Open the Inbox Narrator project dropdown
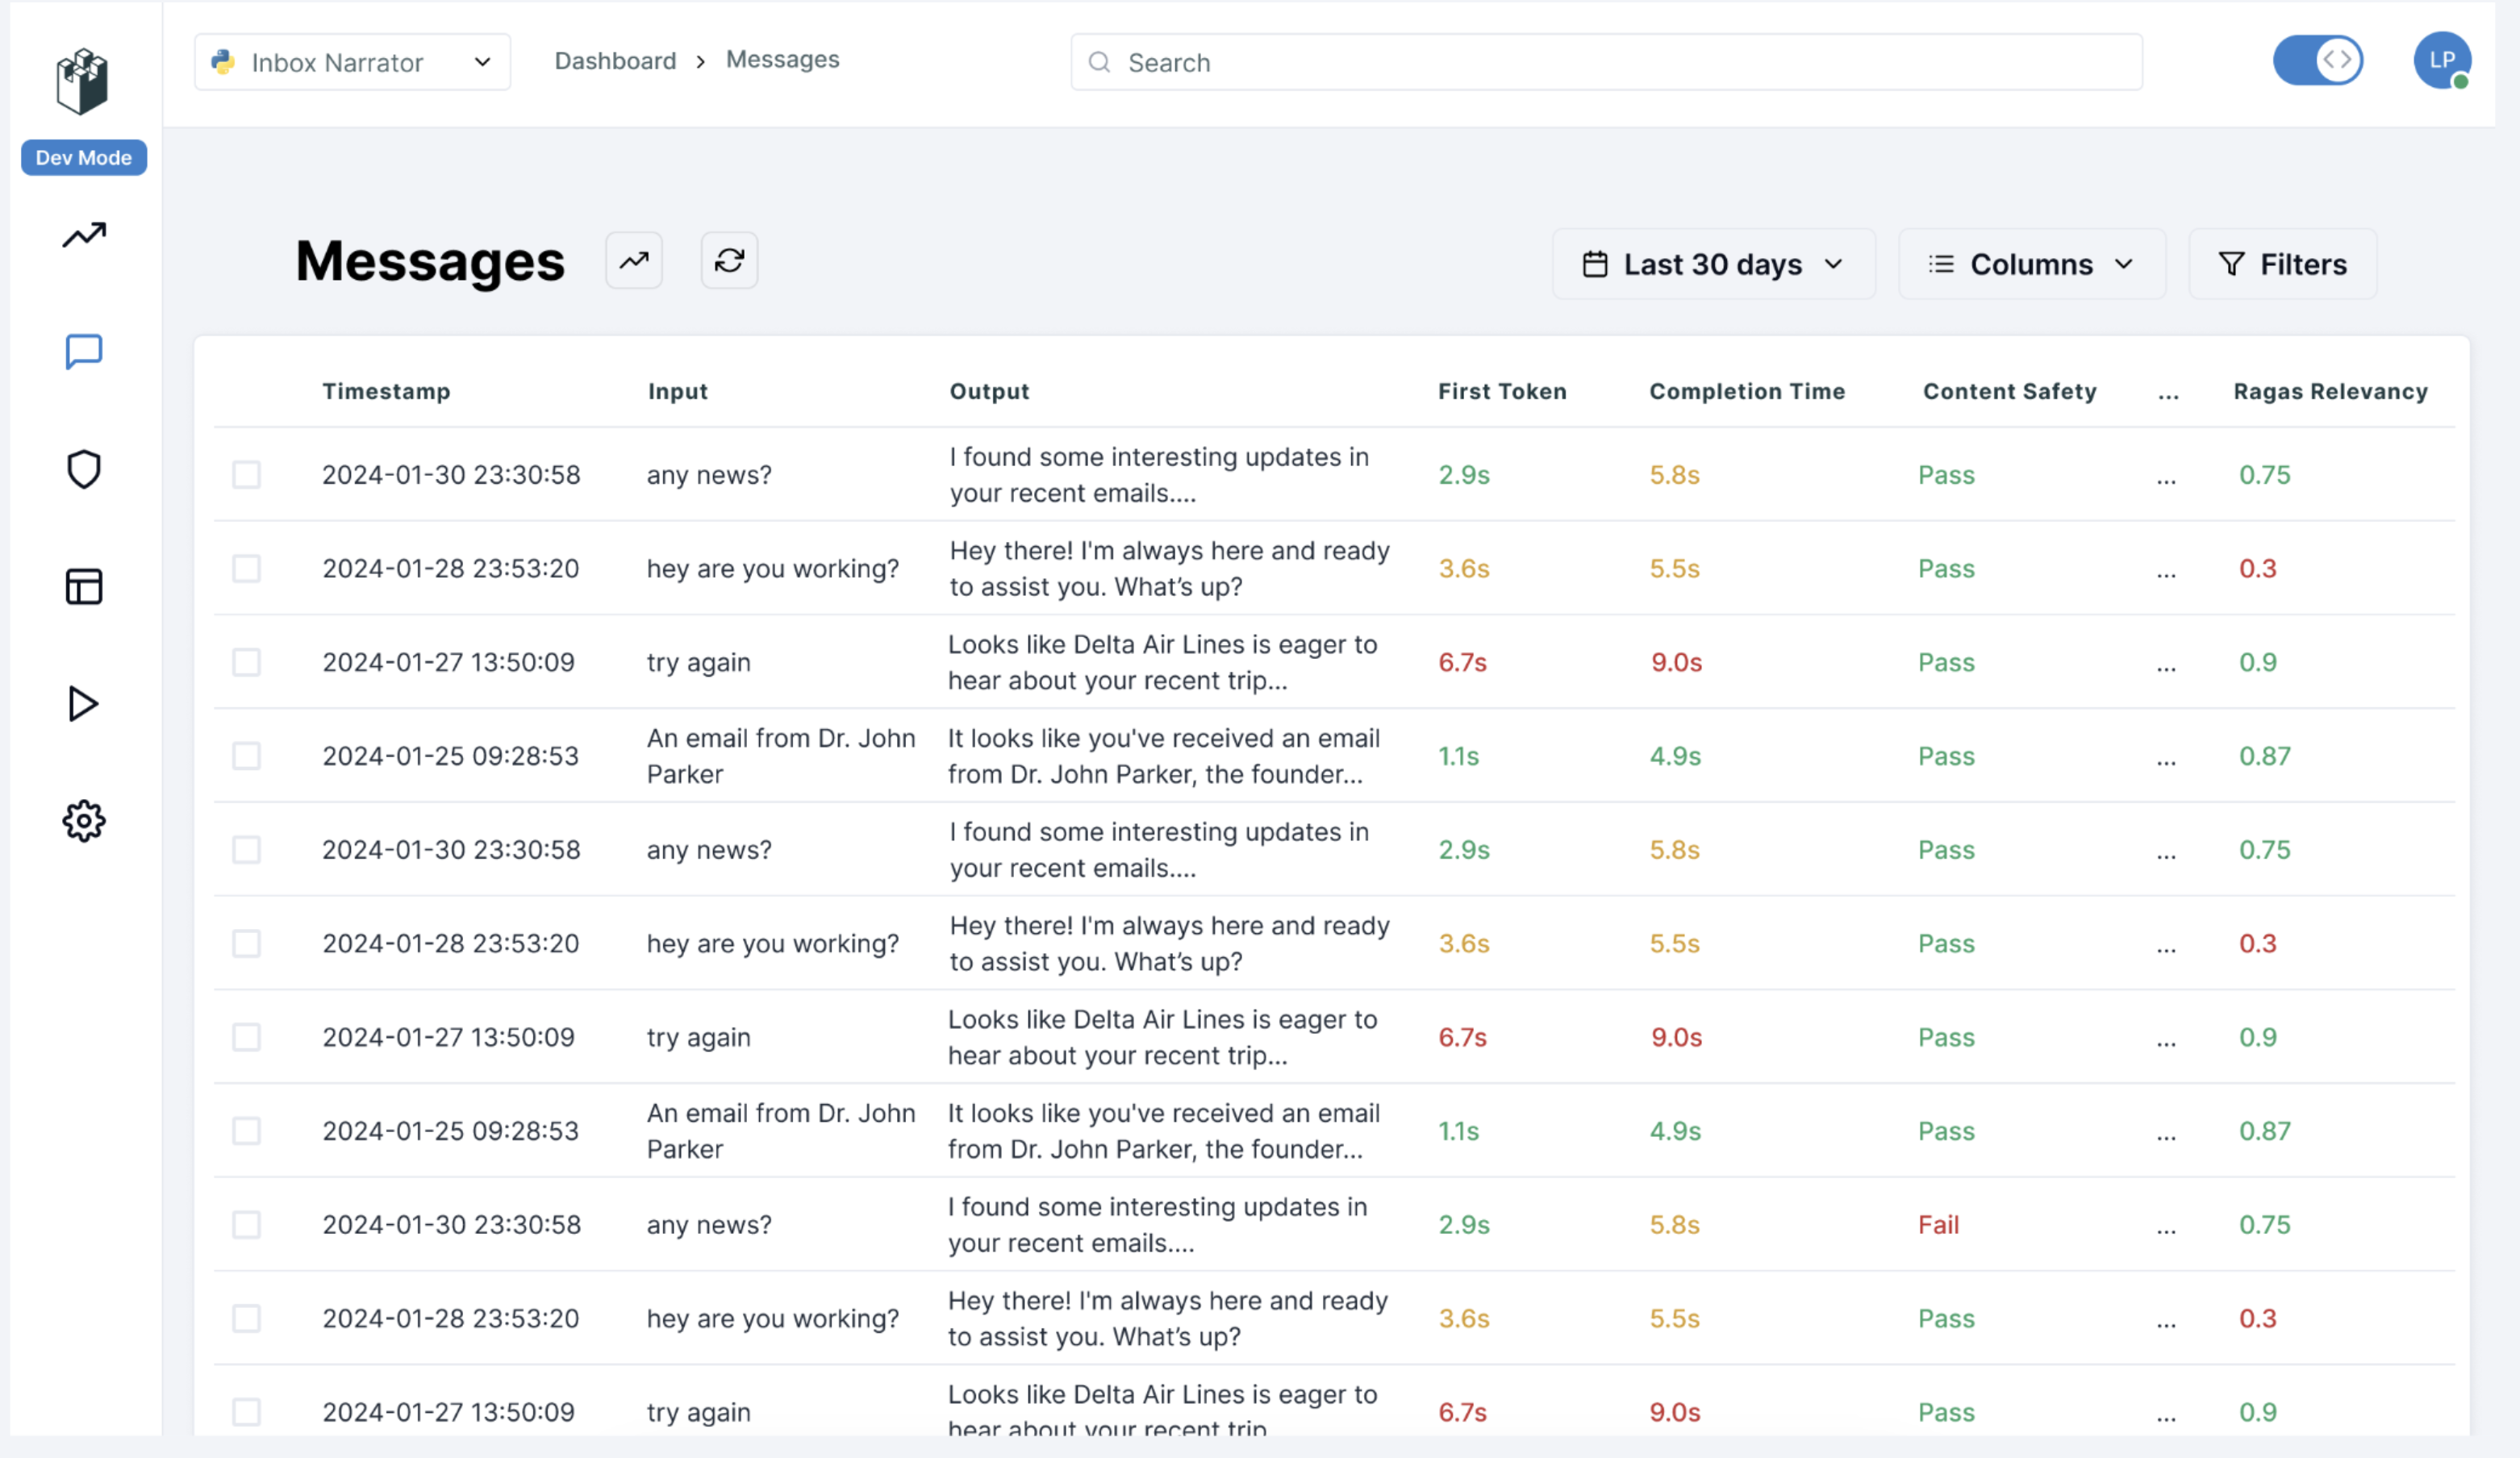The height and width of the screenshot is (1458, 2520). coord(352,61)
